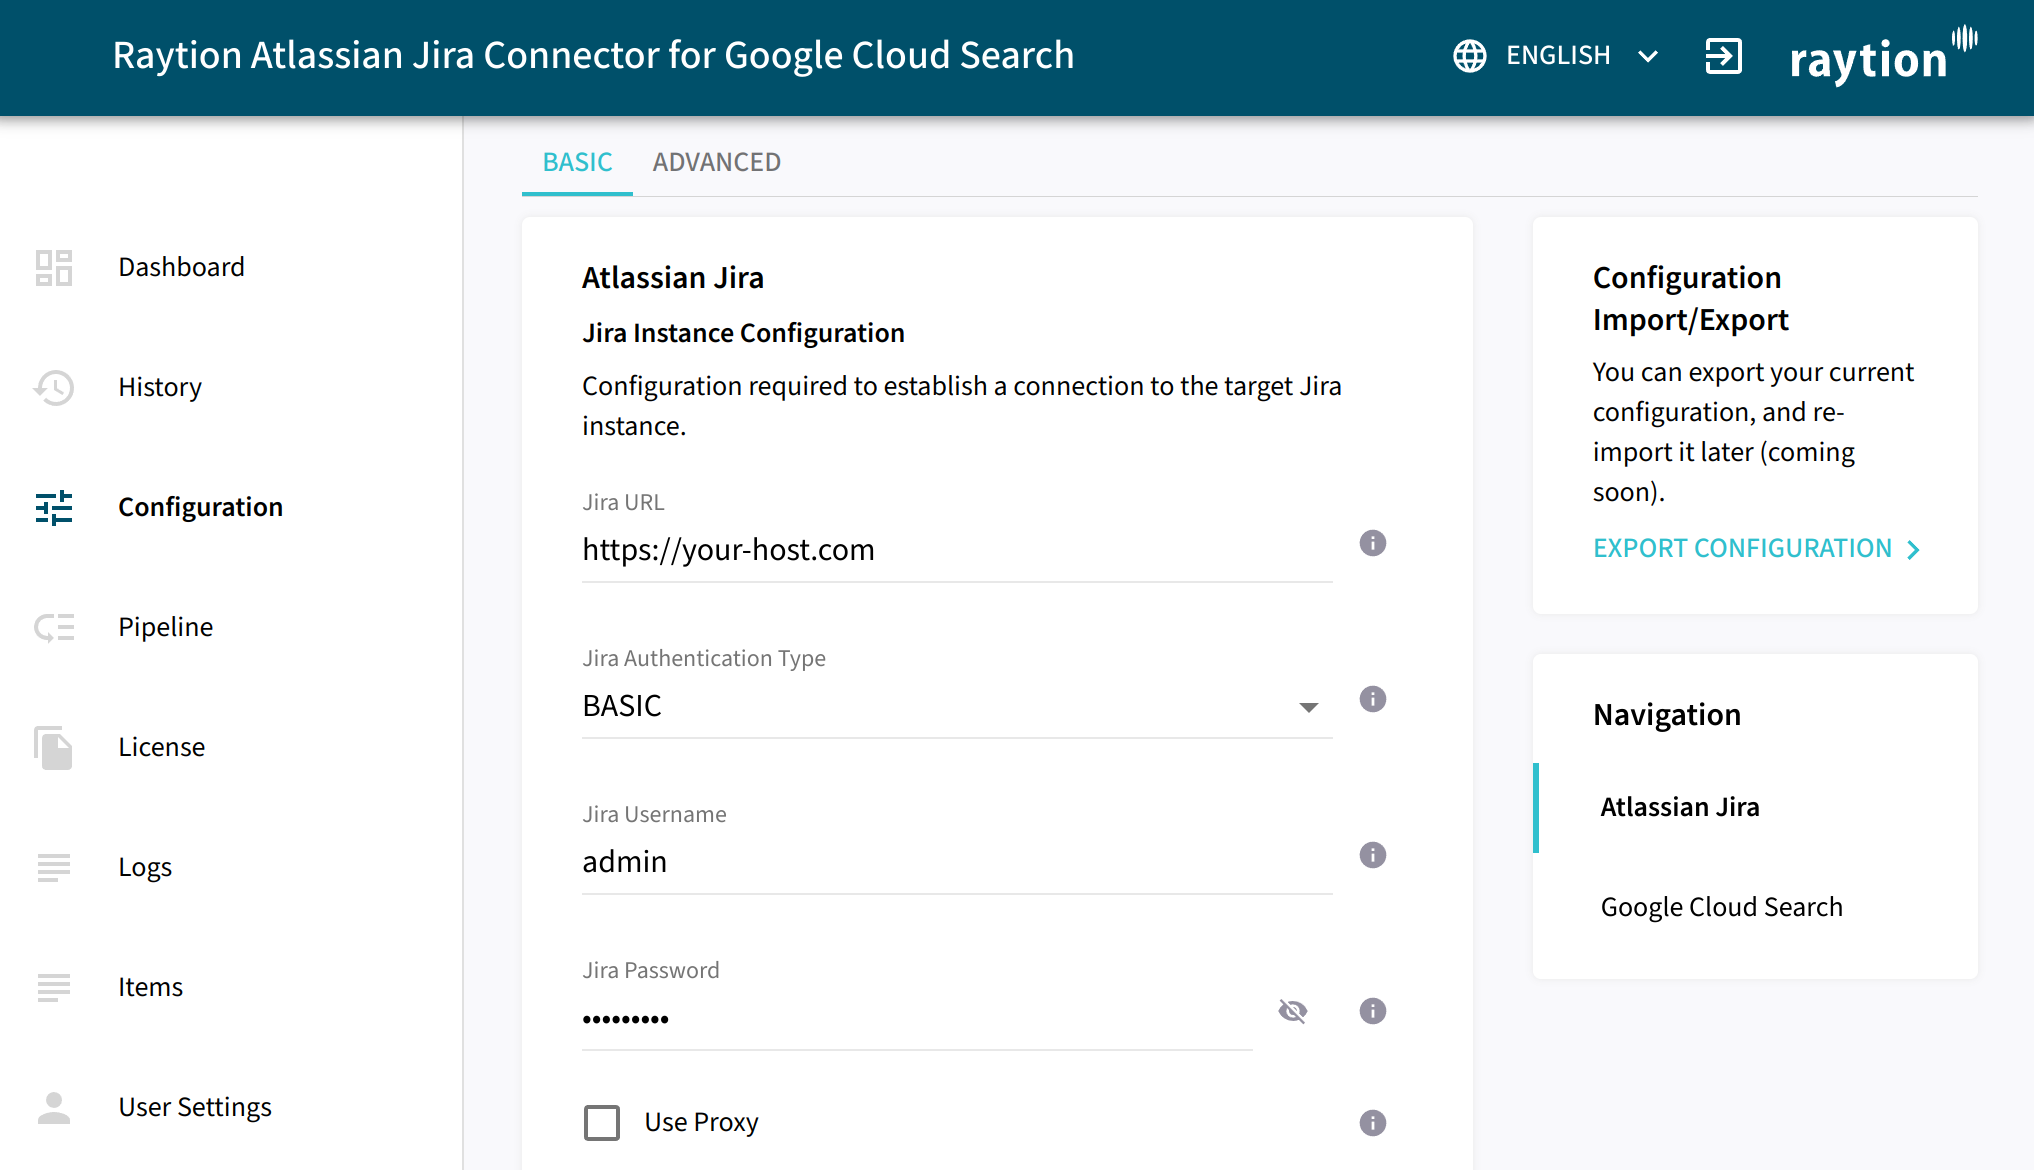Click into the Jira URL field
2034x1170 pixels.
[x=956, y=550]
